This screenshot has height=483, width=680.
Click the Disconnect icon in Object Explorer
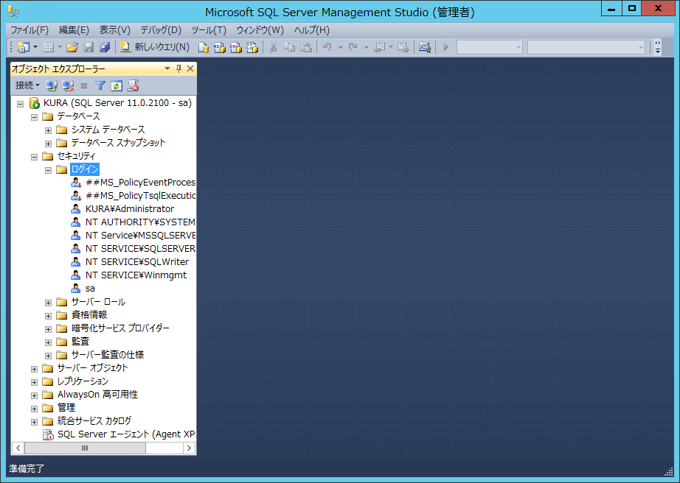pos(69,86)
